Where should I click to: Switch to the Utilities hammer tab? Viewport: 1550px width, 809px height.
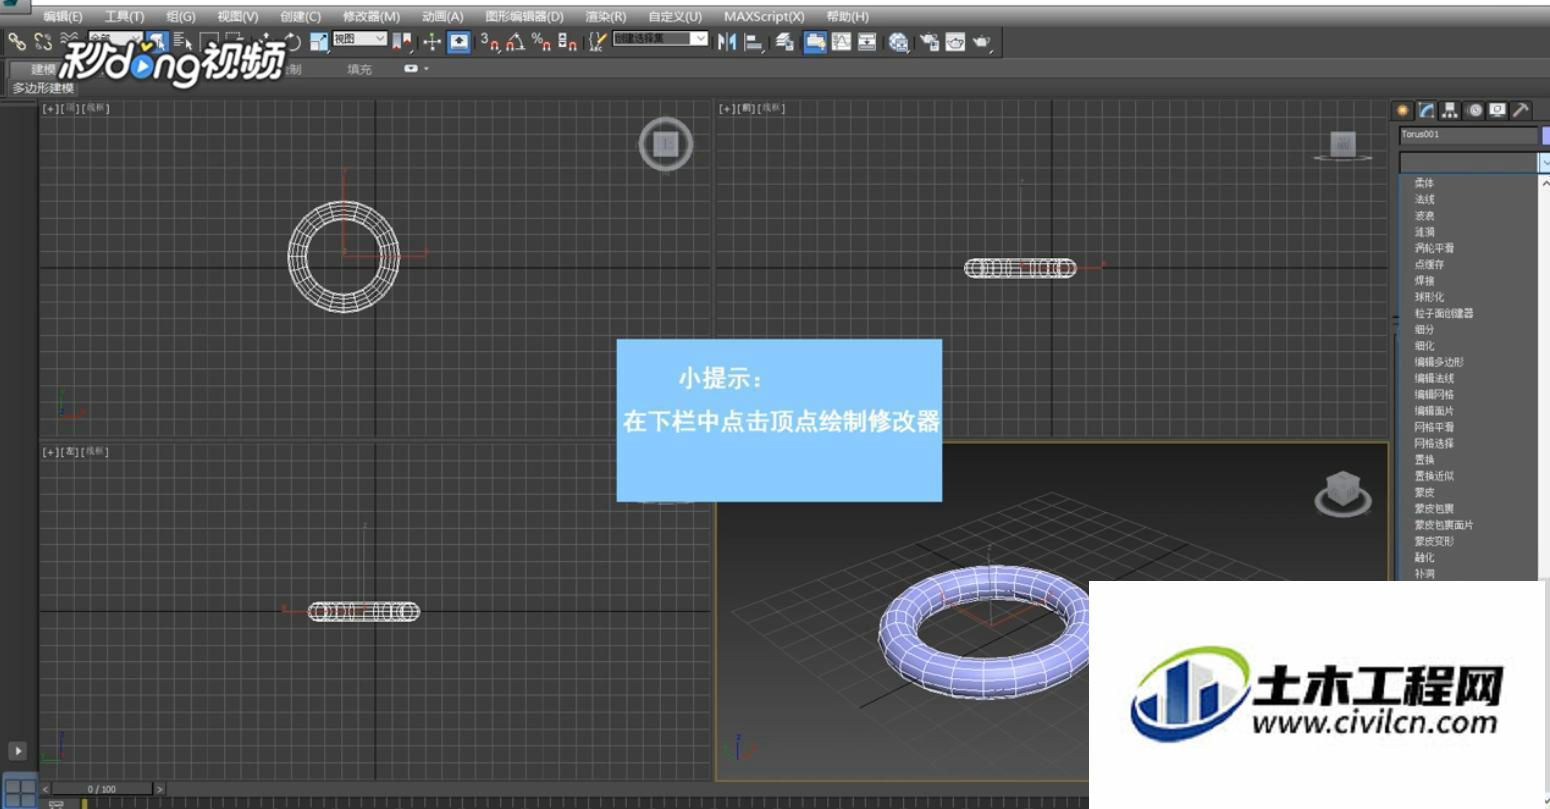[1521, 110]
